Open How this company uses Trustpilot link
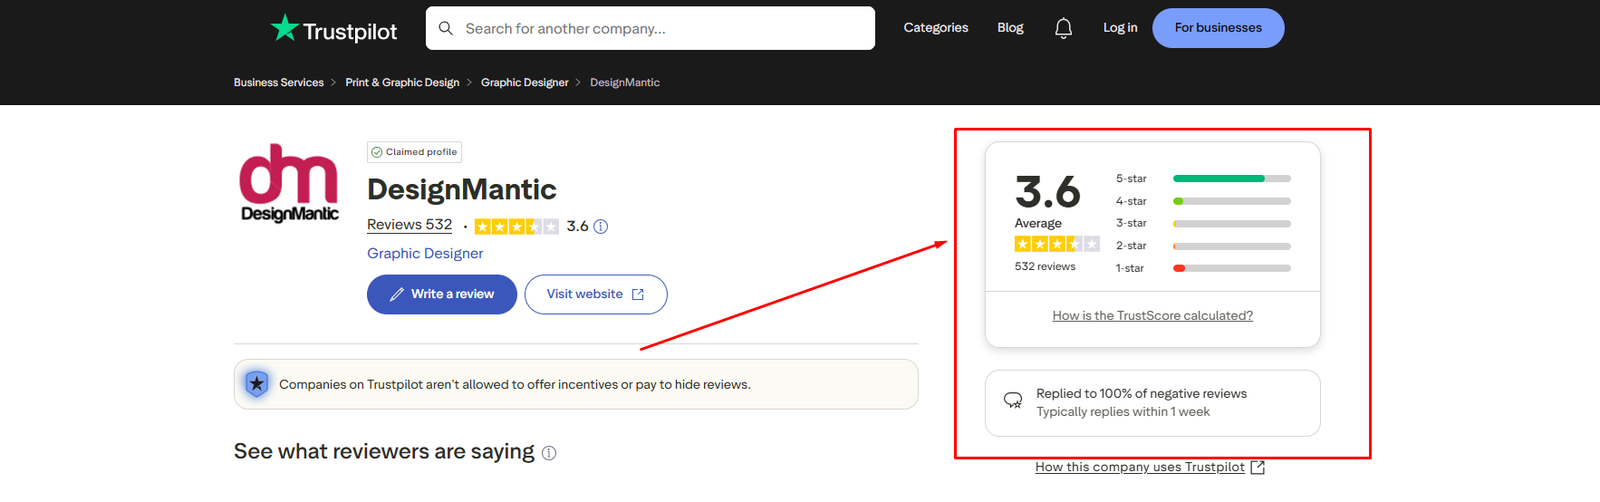This screenshot has height=502, width=1600. (x=1150, y=467)
